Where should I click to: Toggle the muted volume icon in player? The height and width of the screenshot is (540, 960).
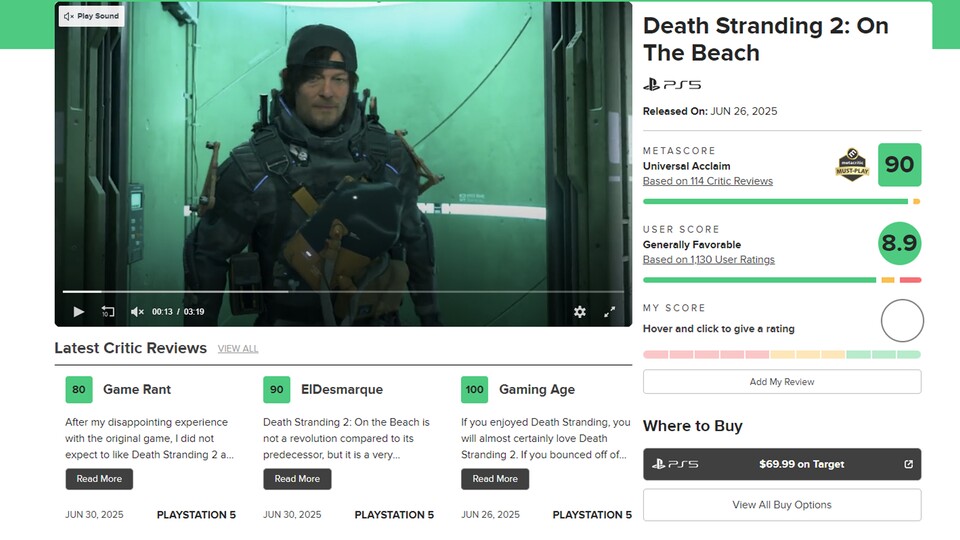(x=137, y=312)
